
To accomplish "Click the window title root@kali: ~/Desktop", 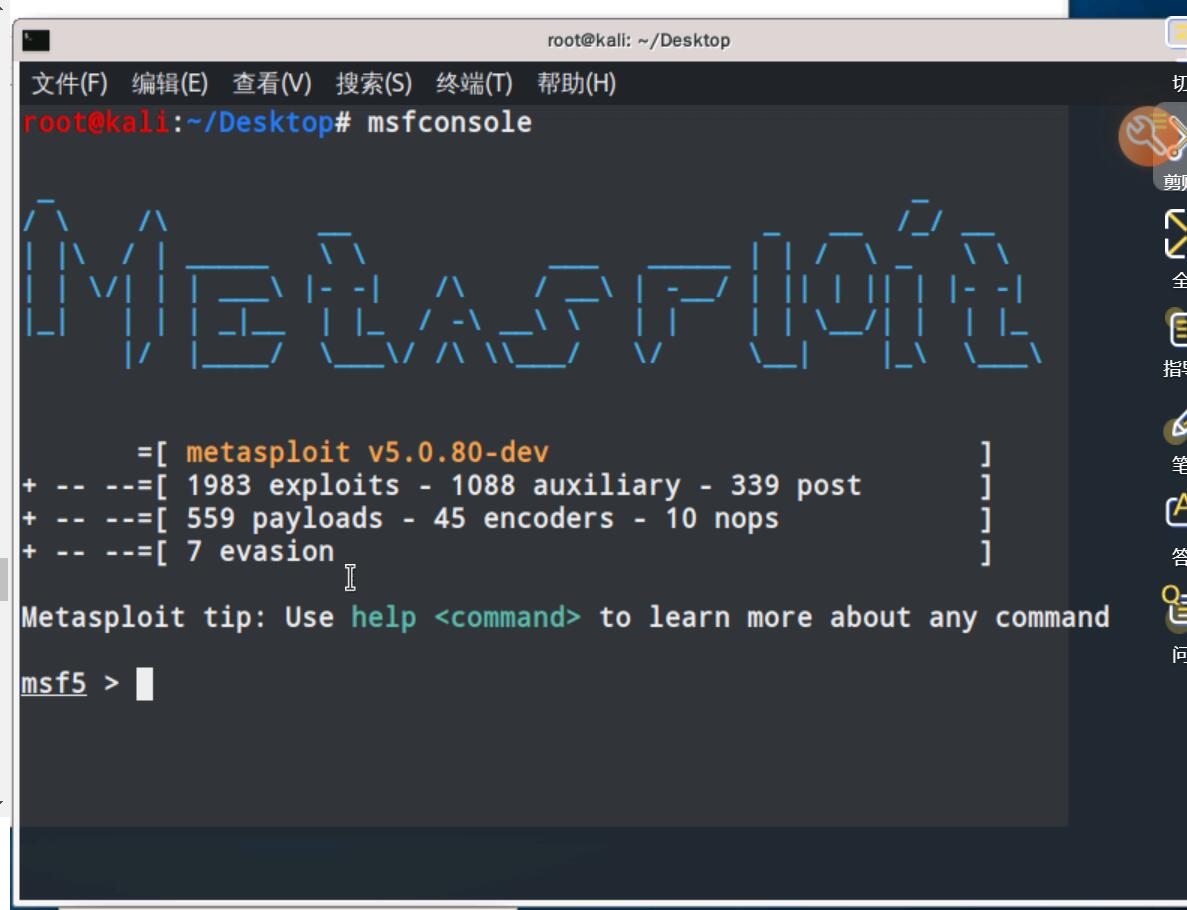I will 638,40.
